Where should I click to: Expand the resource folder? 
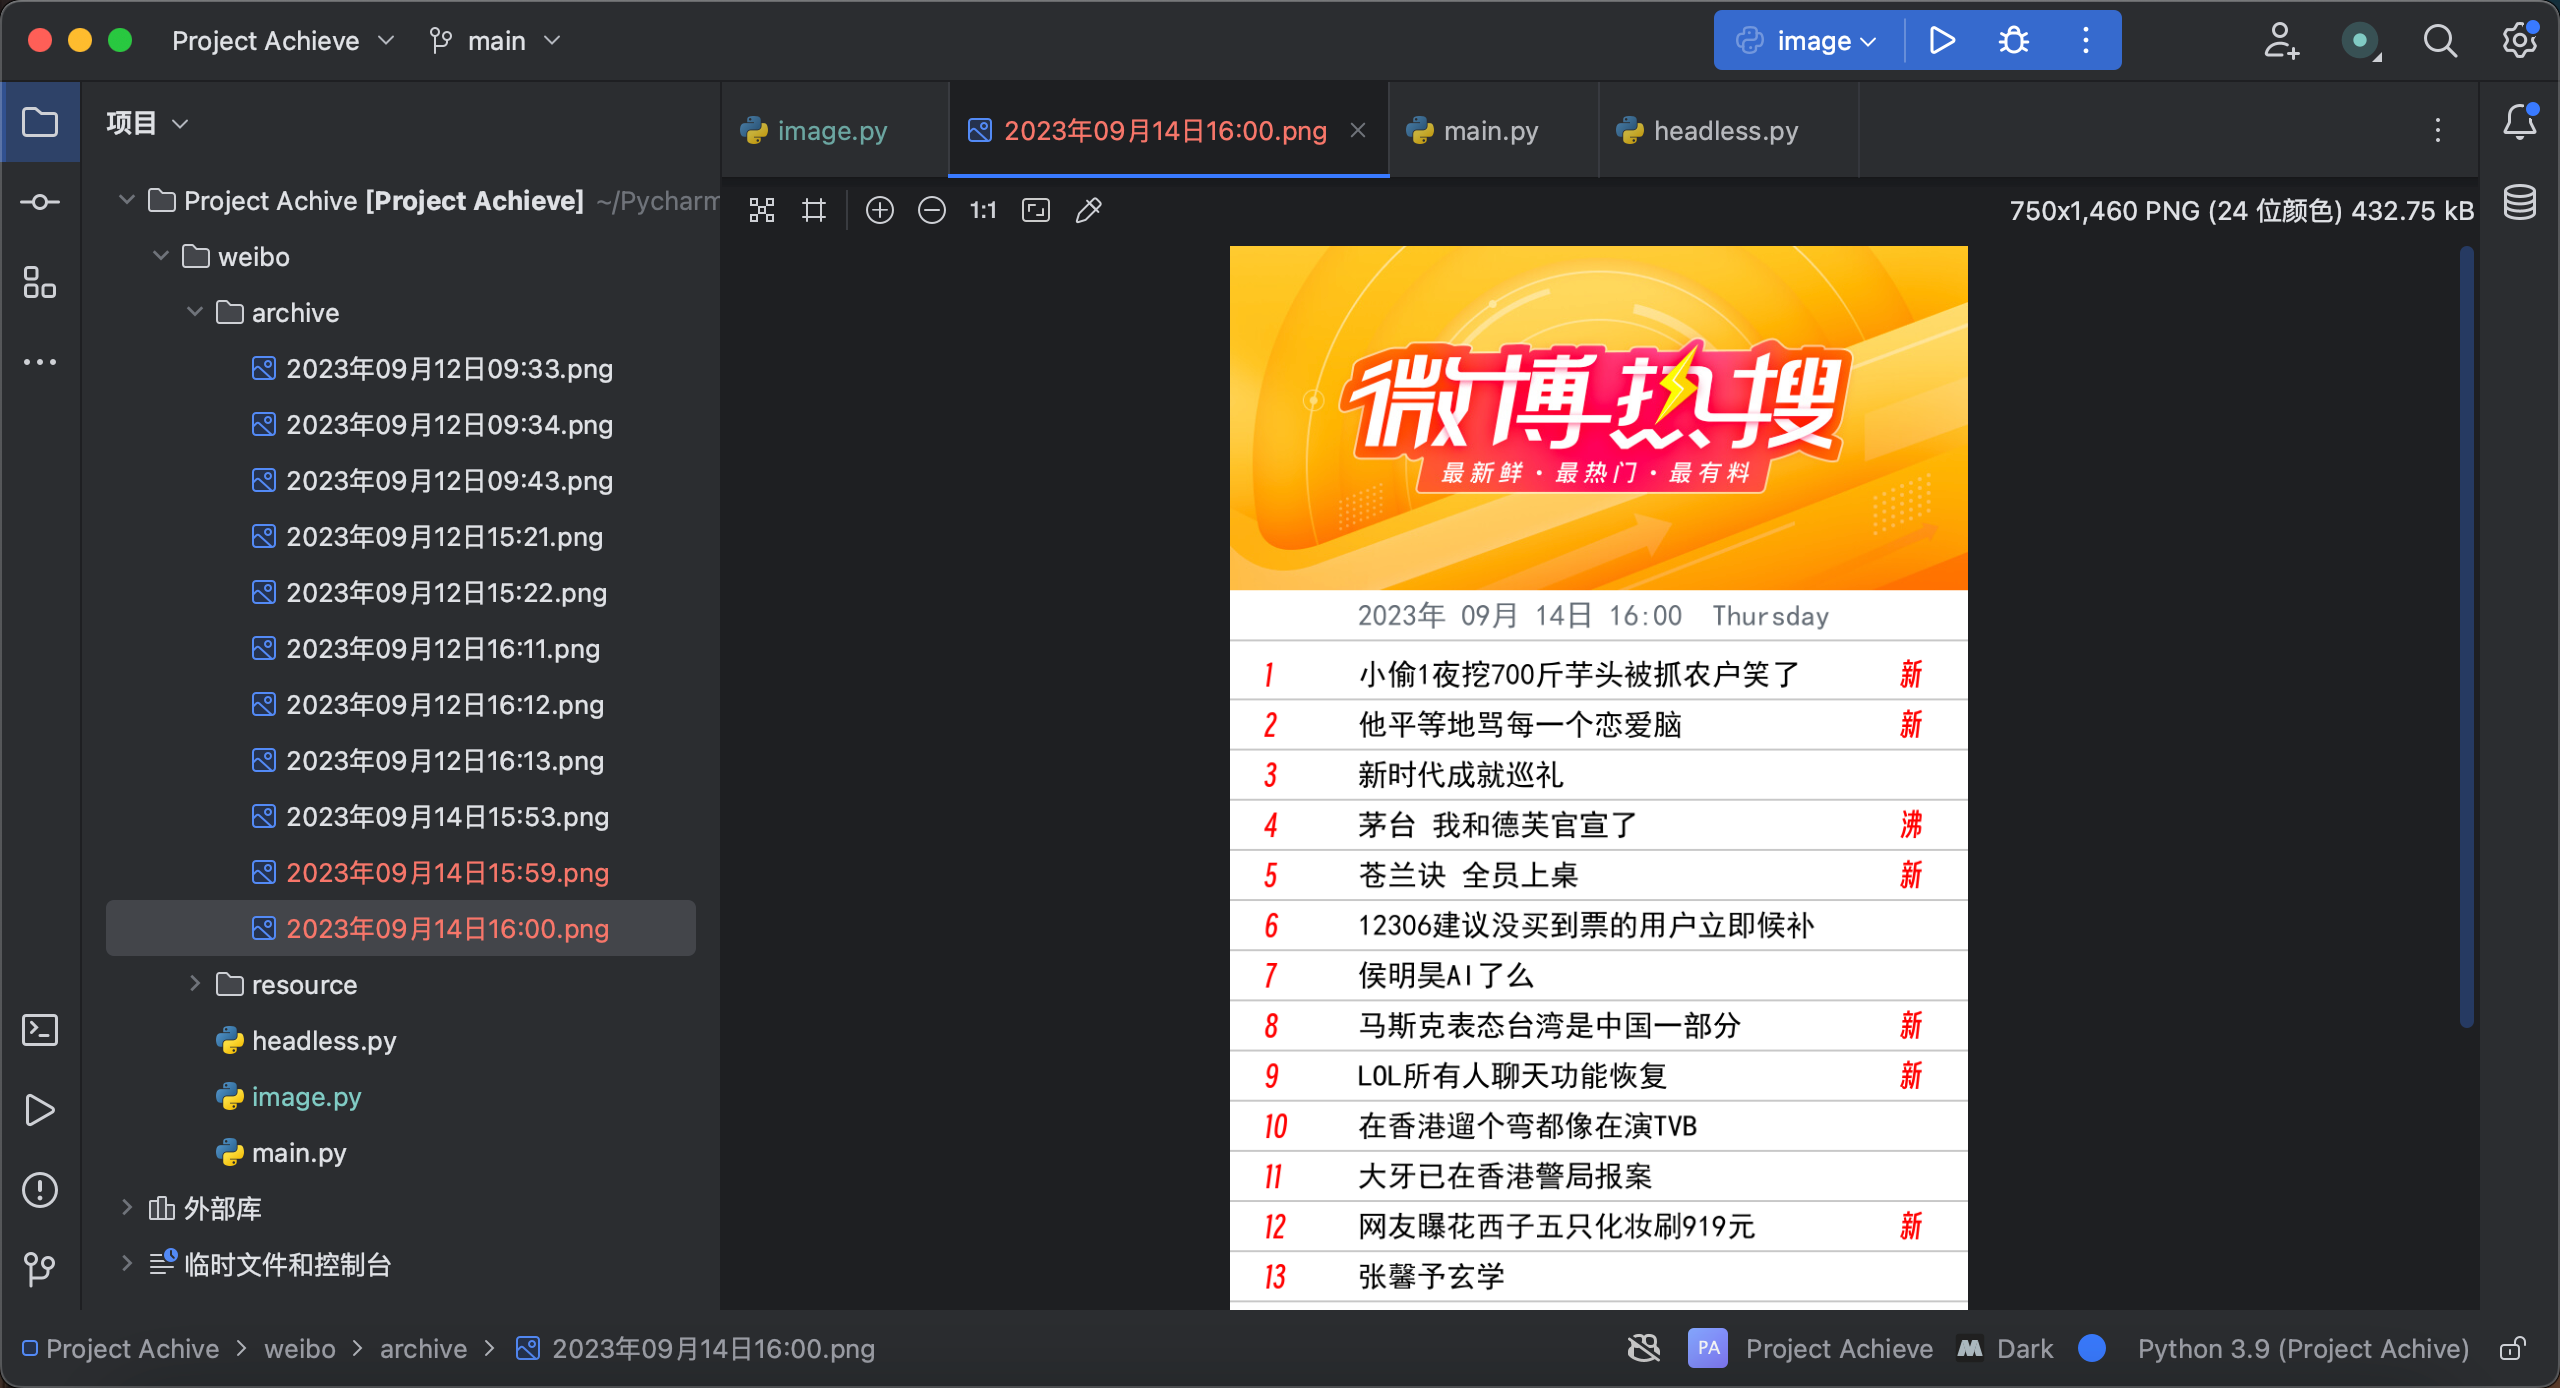(x=195, y=985)
